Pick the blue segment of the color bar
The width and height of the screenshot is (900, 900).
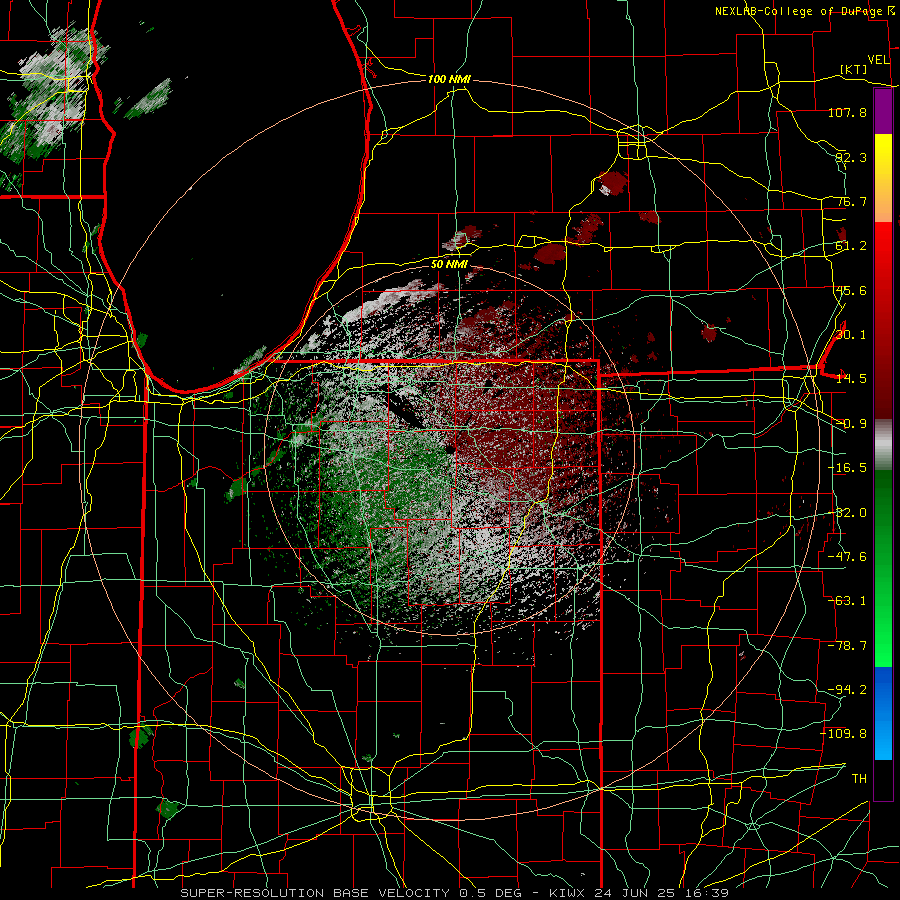click(x=883, y=713)
